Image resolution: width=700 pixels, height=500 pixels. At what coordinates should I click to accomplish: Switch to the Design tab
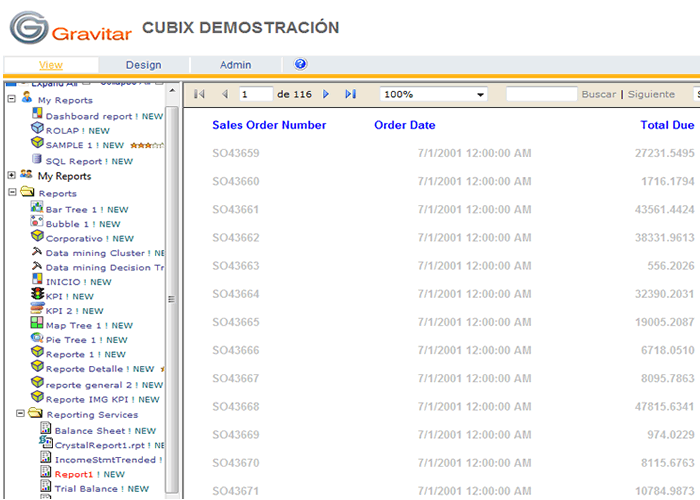[143, 65]
